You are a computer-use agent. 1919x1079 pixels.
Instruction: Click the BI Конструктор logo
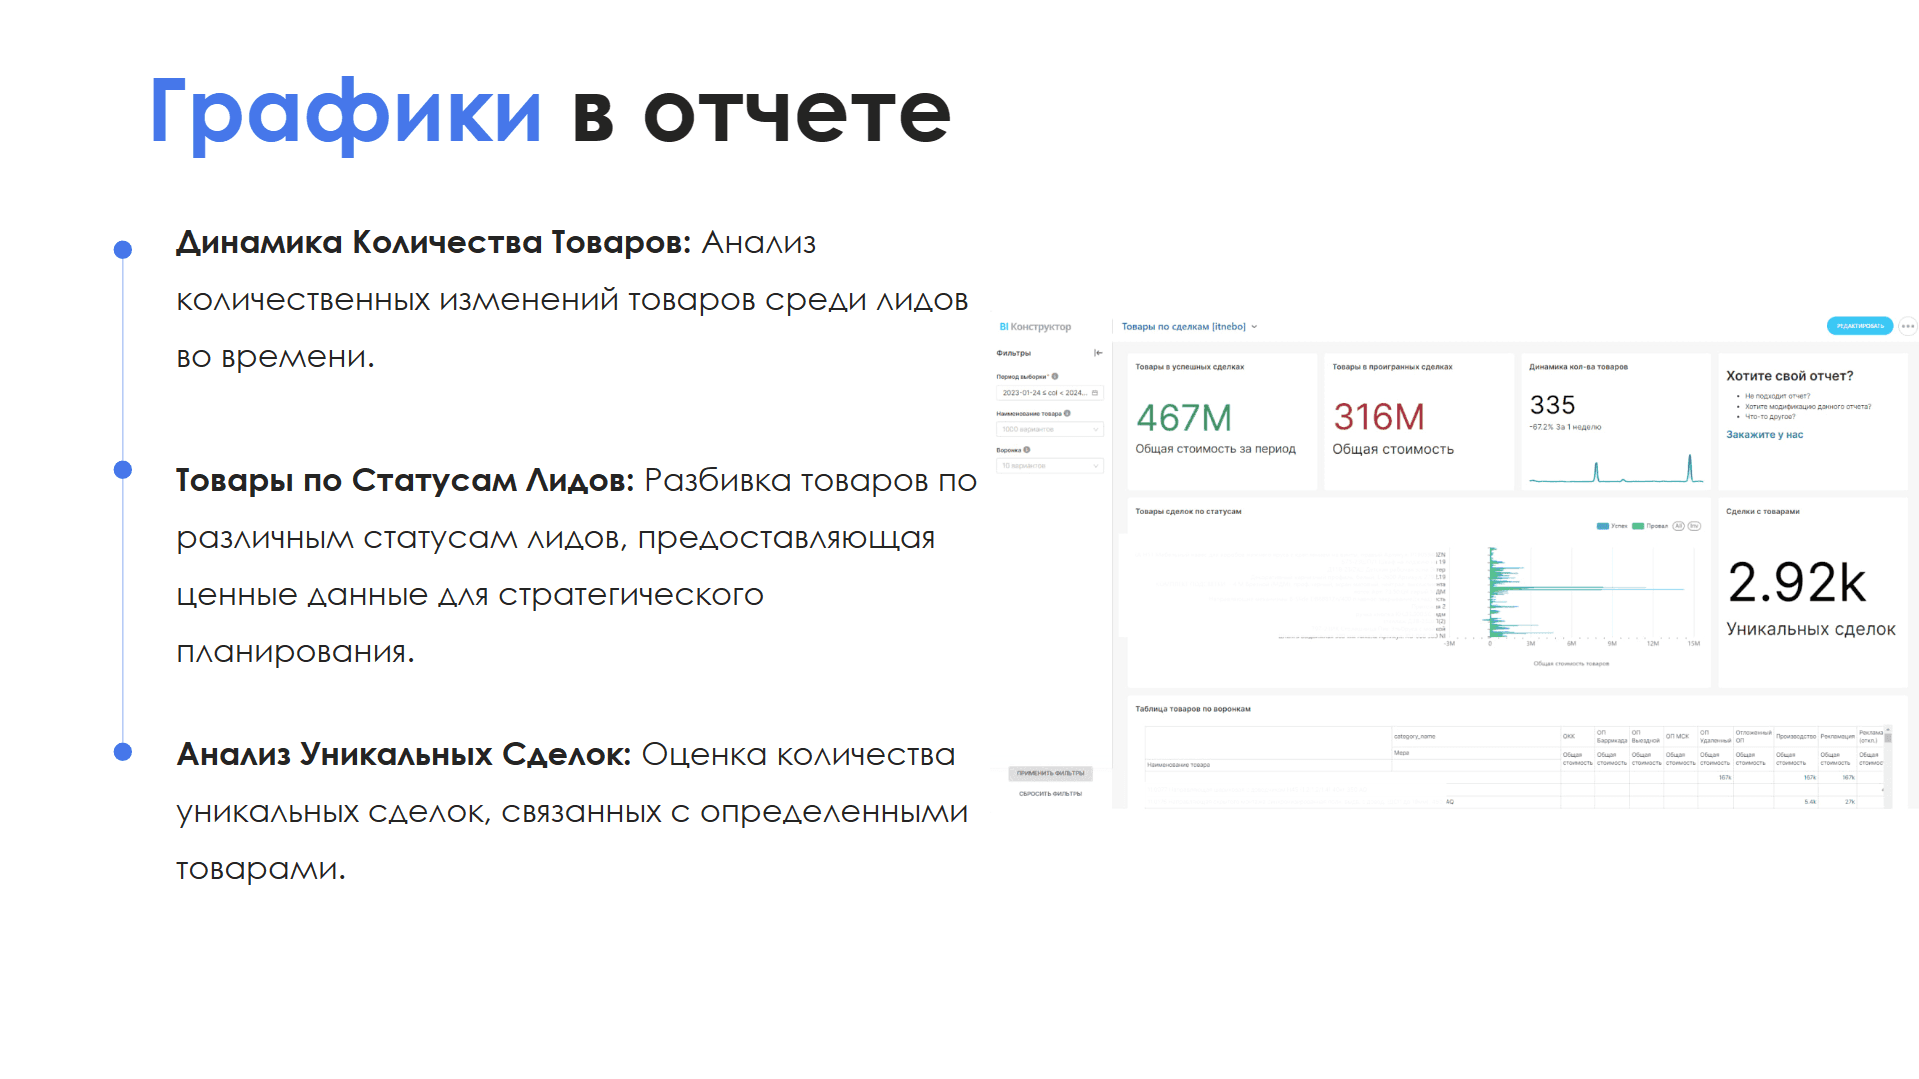(1035, 327)
